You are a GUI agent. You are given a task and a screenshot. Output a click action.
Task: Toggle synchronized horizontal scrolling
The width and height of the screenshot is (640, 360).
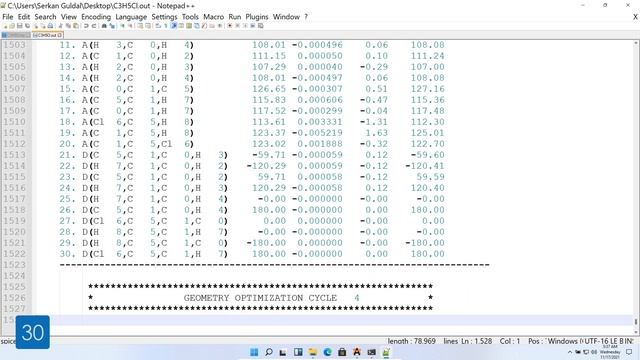[x=148, y=26]
